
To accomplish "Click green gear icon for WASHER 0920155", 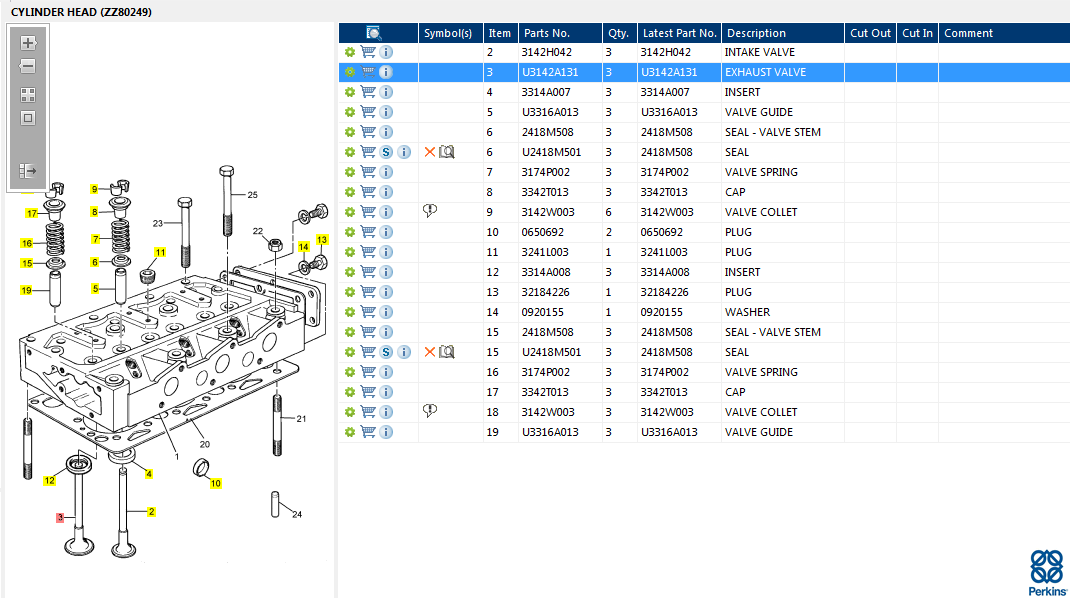I will click(349, 312).
